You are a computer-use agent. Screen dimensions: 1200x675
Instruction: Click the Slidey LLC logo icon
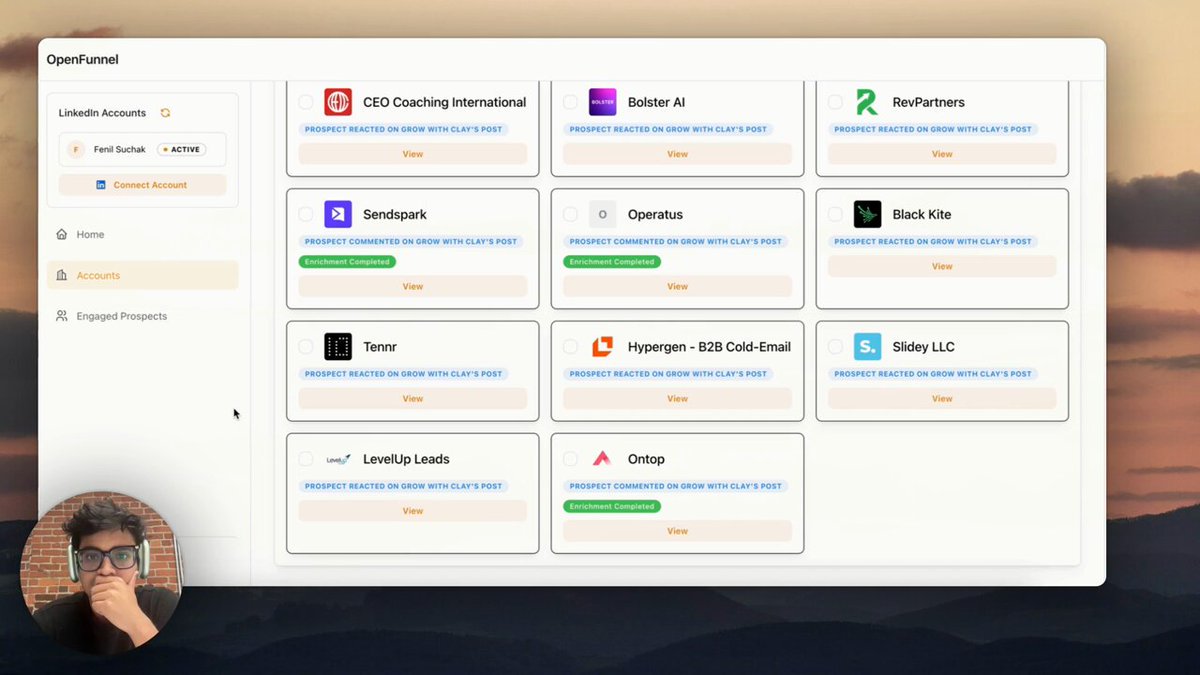click(867, 347)
